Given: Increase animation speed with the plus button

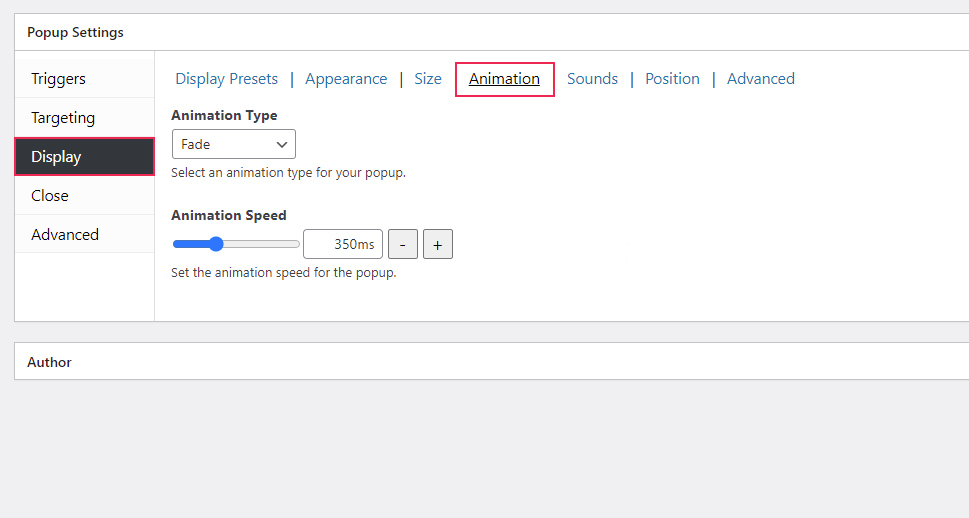Looking at the screenshot, I should (438, 244).
